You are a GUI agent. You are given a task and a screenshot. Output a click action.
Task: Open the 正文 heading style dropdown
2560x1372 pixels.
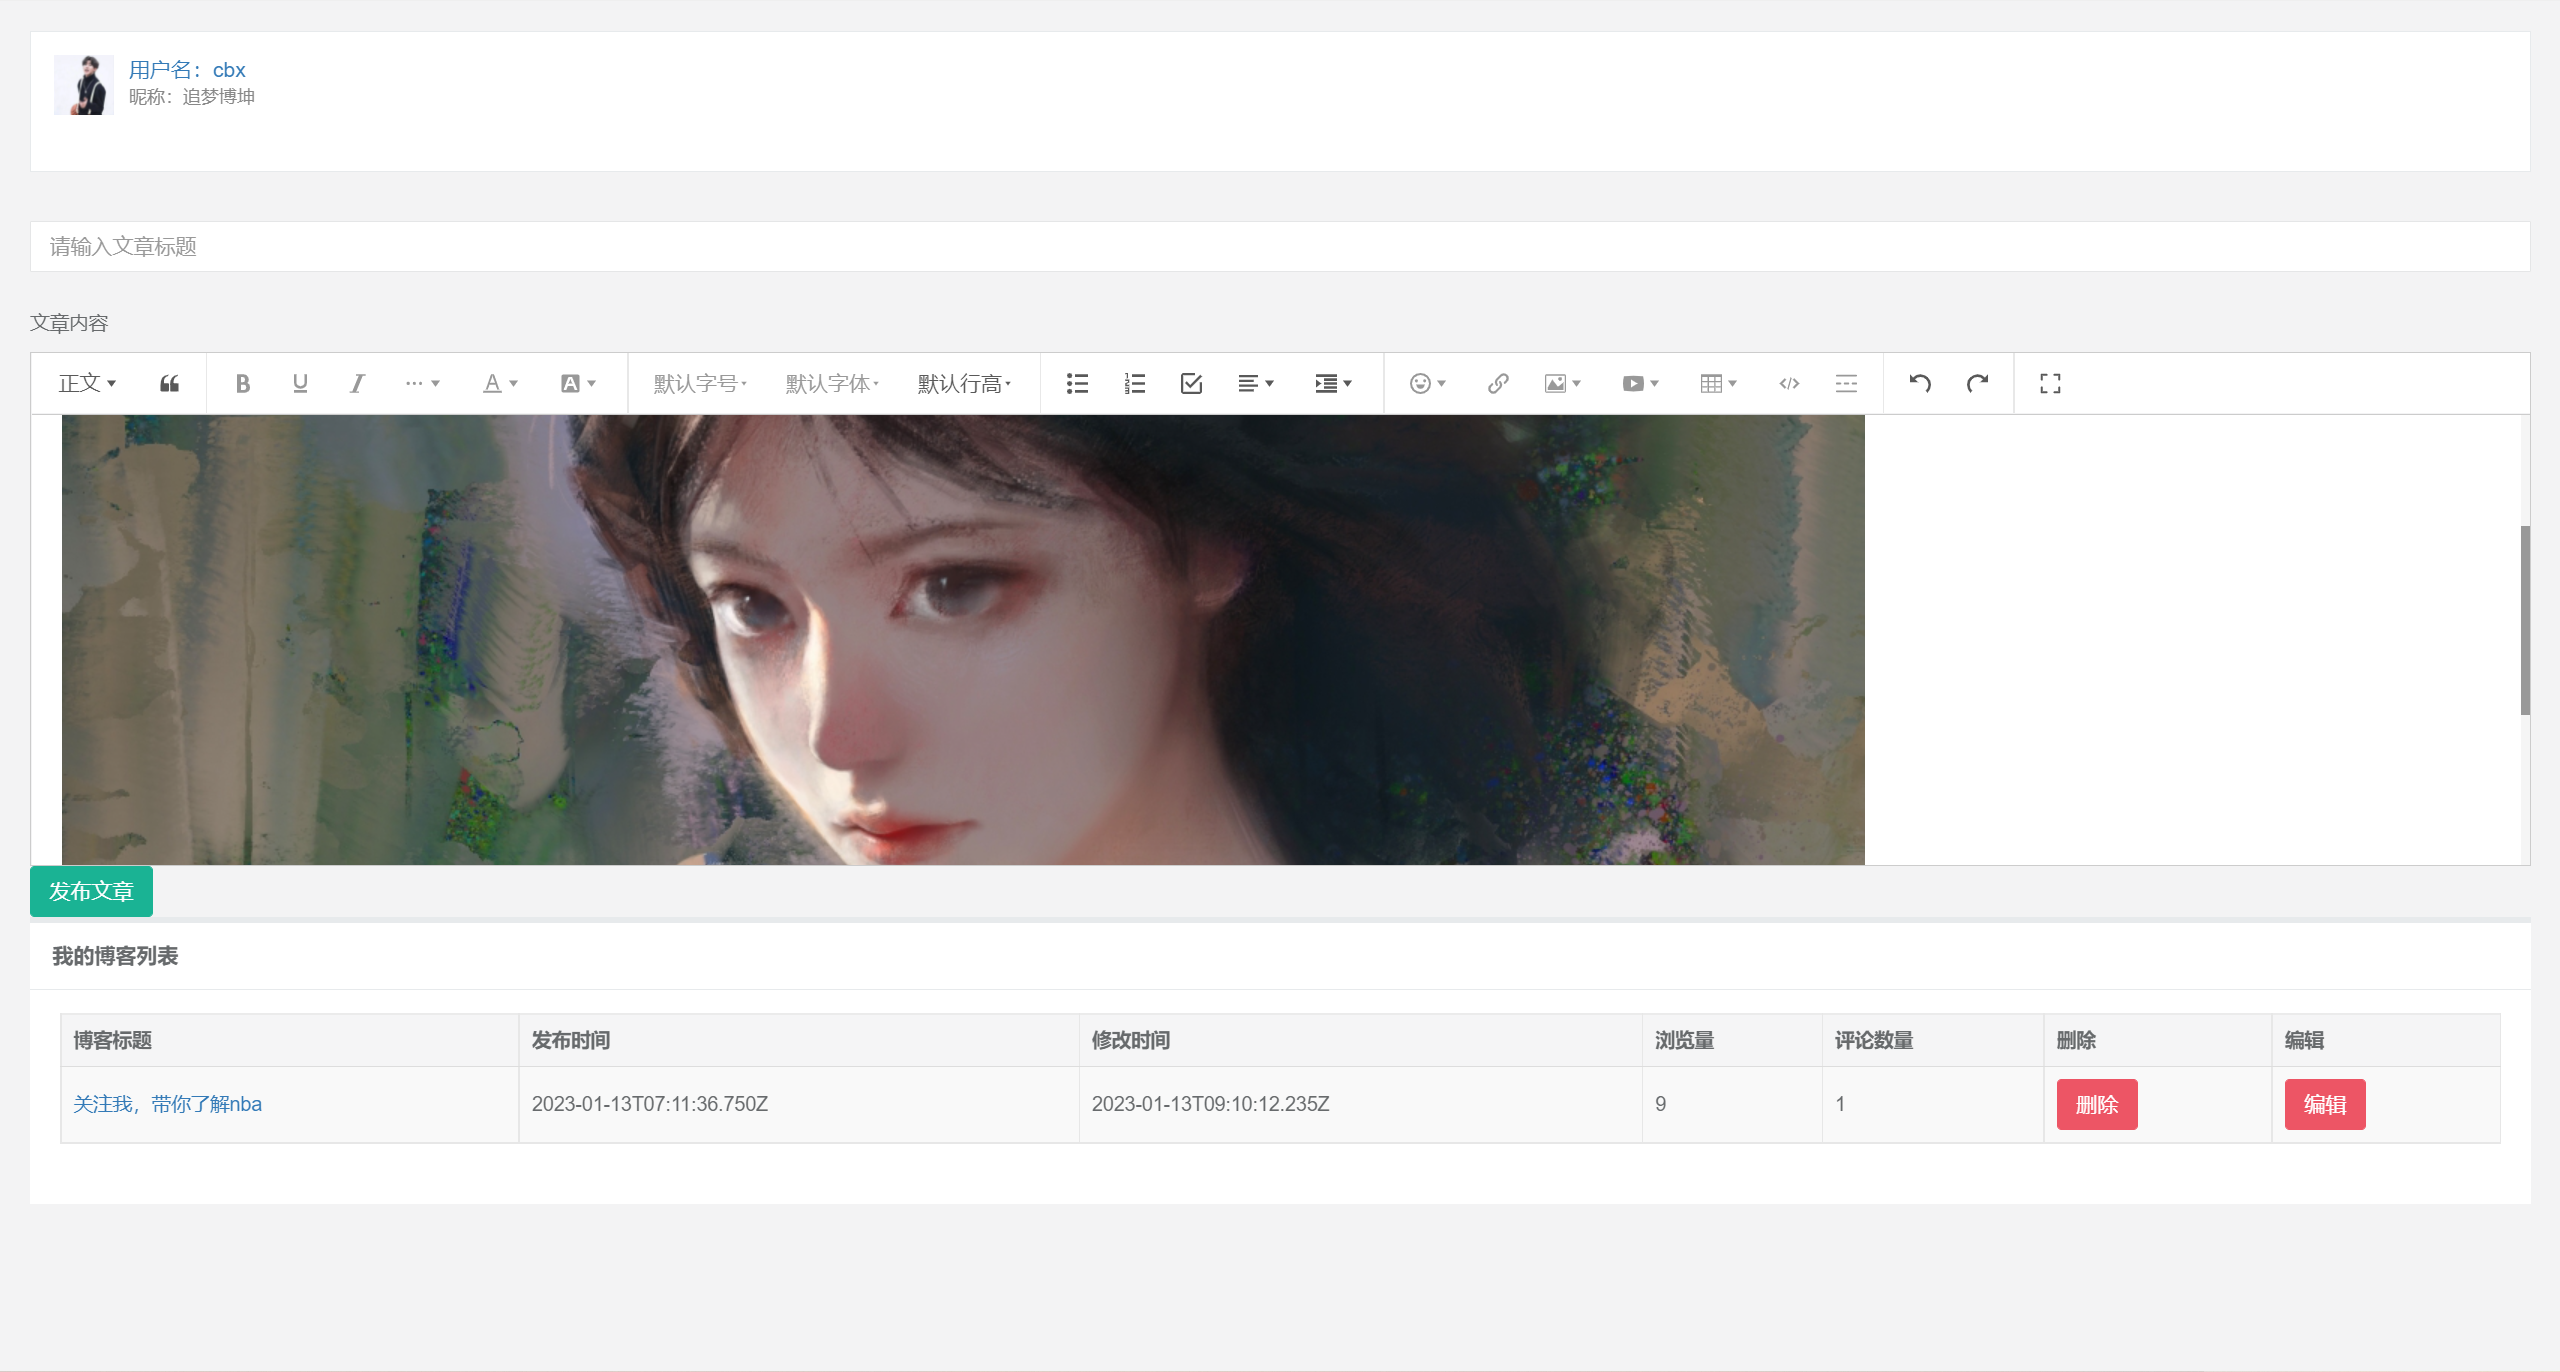click(88, 384)
